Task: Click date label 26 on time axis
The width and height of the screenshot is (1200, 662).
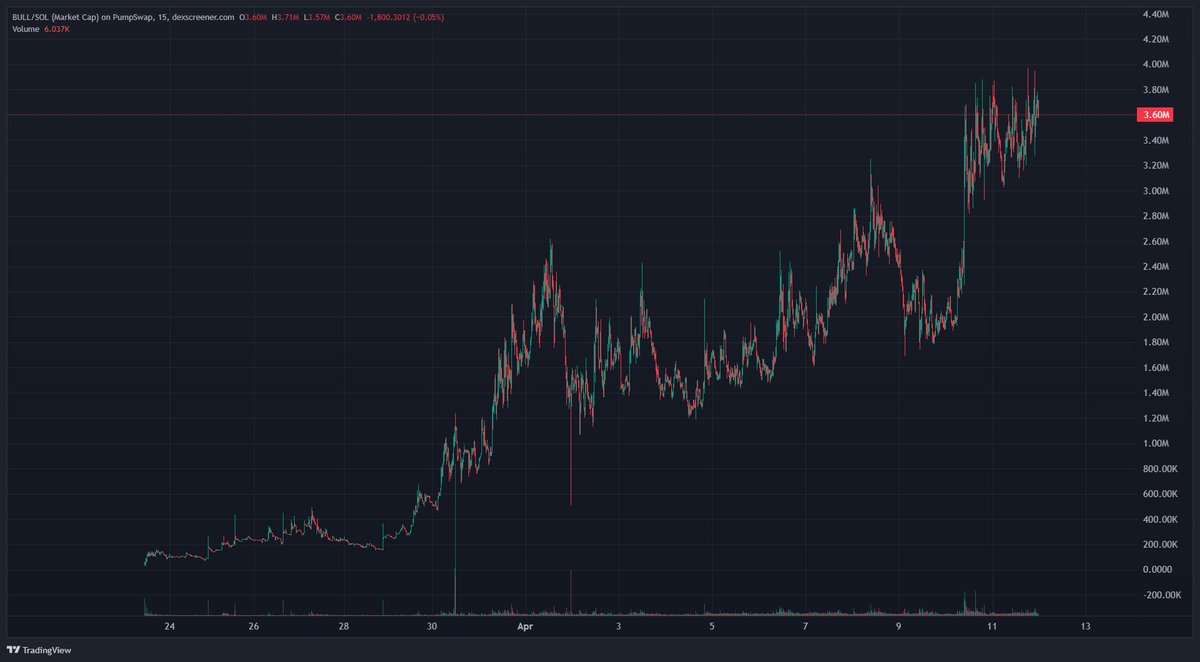Action: (254, 626)
